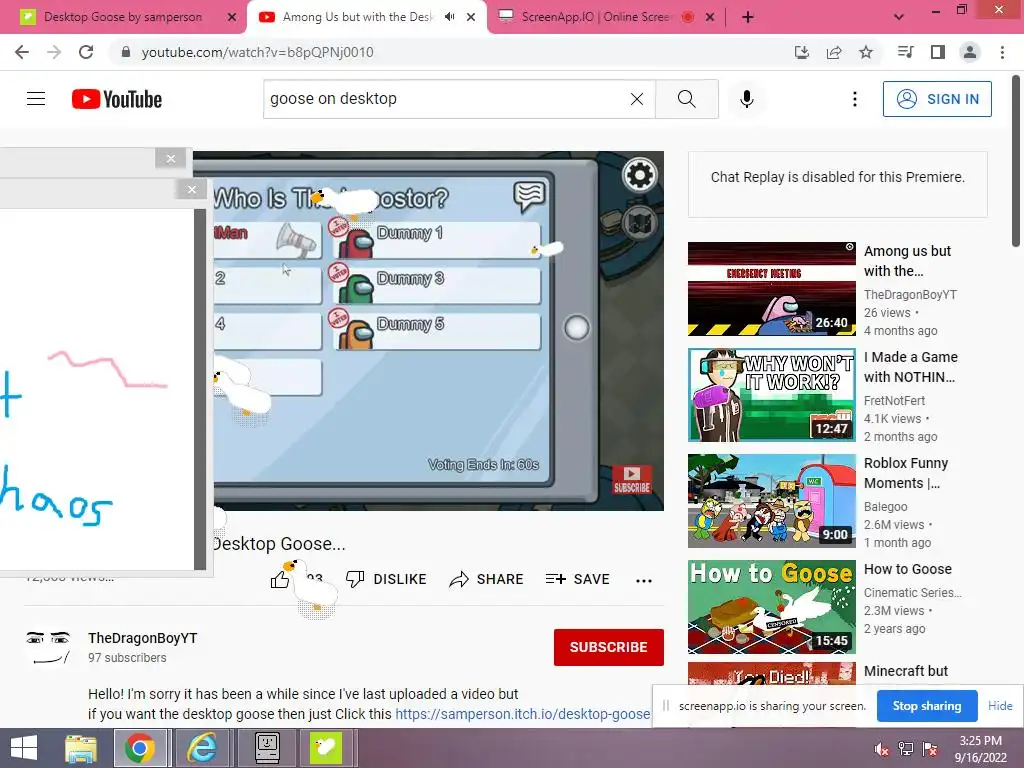This screenshot has height=768, width=1024.
Task: Select the Chrome taskbar icon
Action: [x=141, y=748]
